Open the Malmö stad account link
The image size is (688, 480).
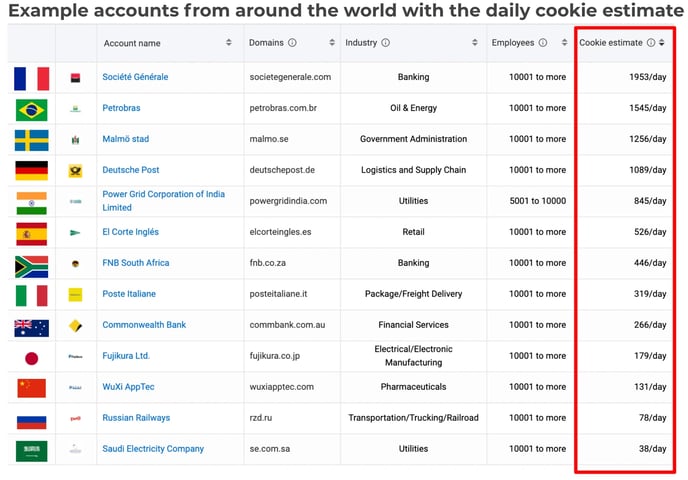pos(125,139)
